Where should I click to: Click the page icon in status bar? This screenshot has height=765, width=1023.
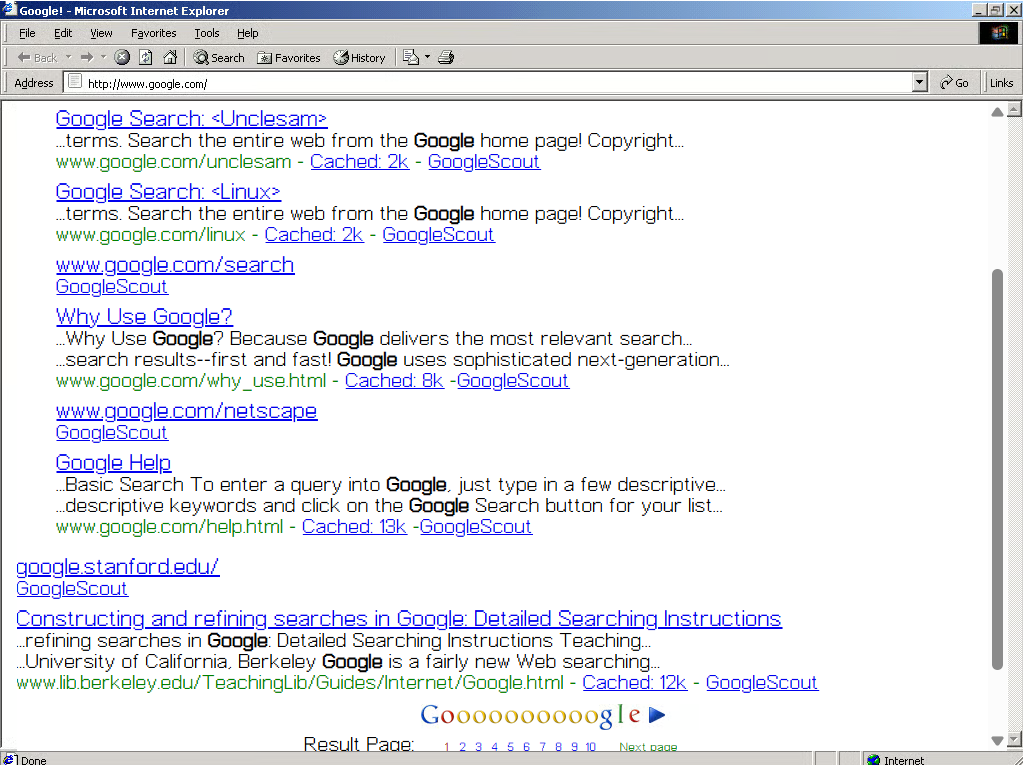[10, 759]
